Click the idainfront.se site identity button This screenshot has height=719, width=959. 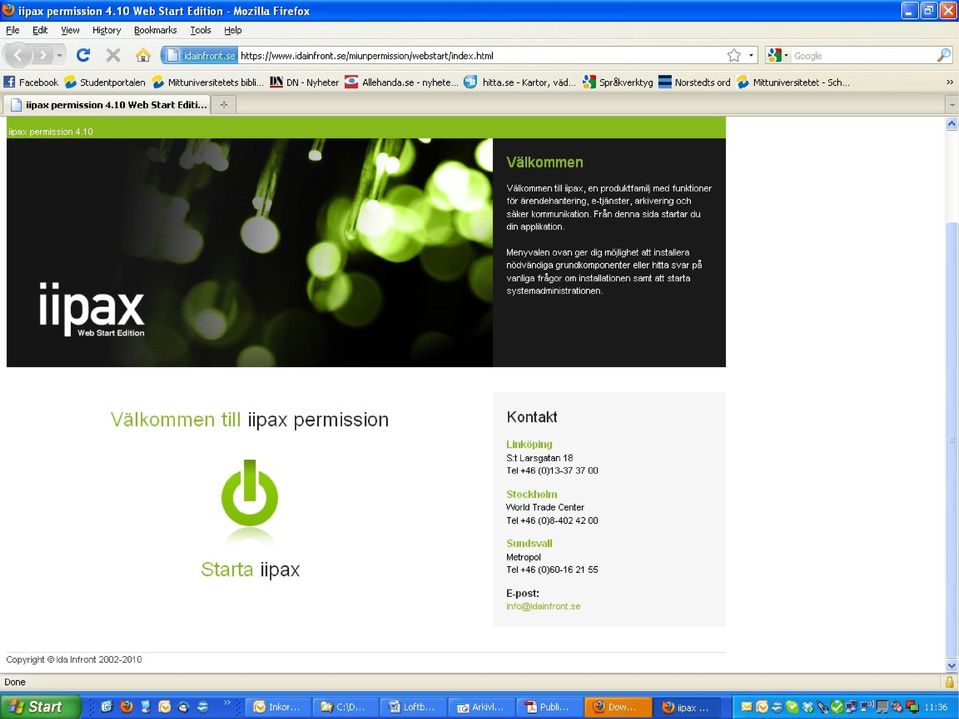point(199,56)
